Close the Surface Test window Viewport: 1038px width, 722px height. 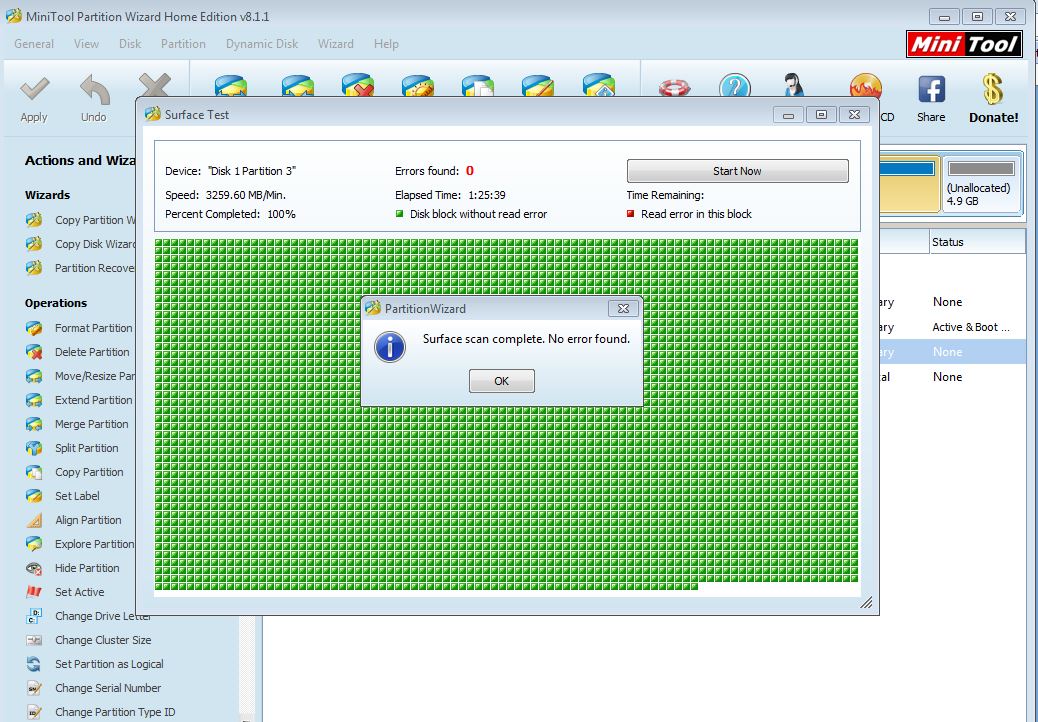[x=855, y=114]
